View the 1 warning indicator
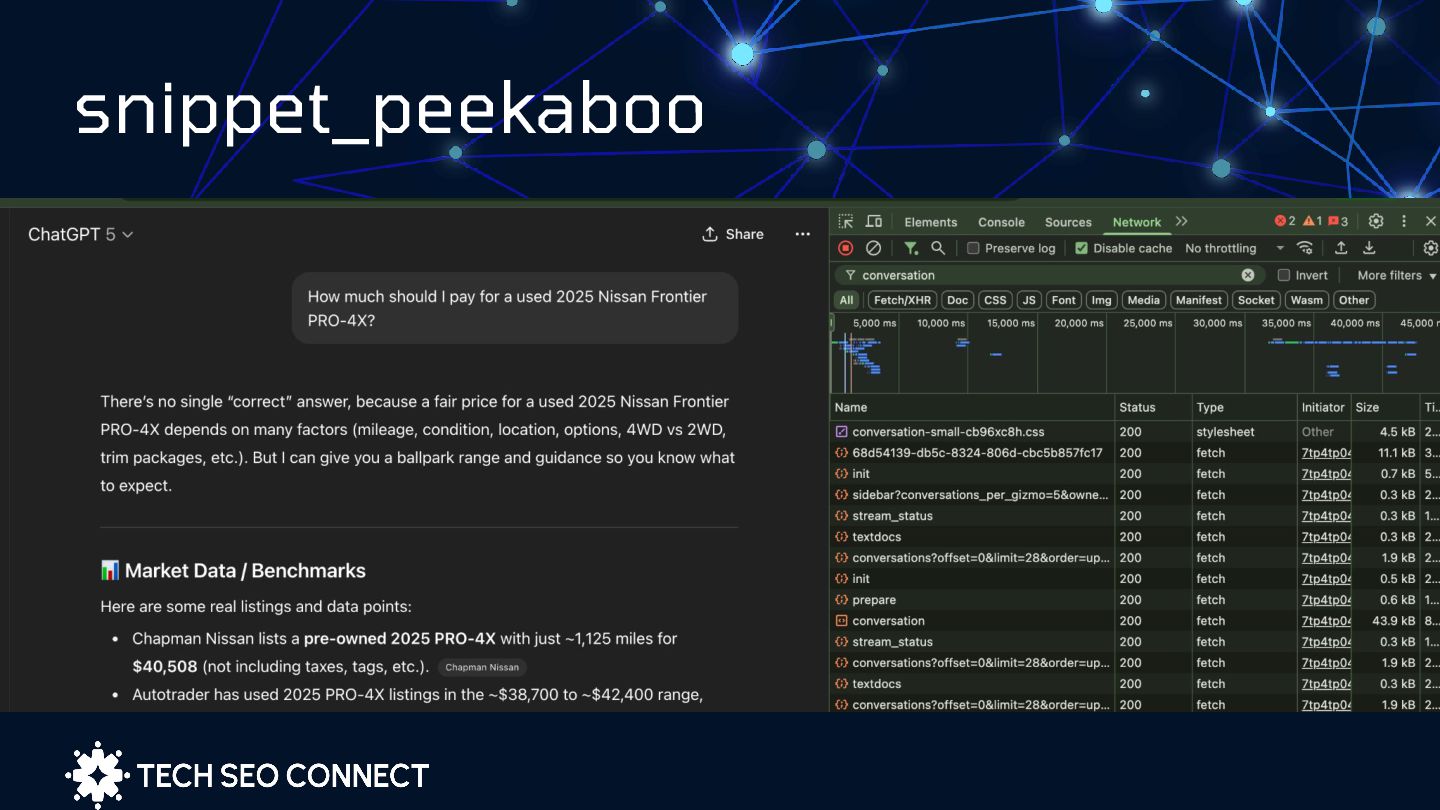1440x810 pixels. point(1312,221)
